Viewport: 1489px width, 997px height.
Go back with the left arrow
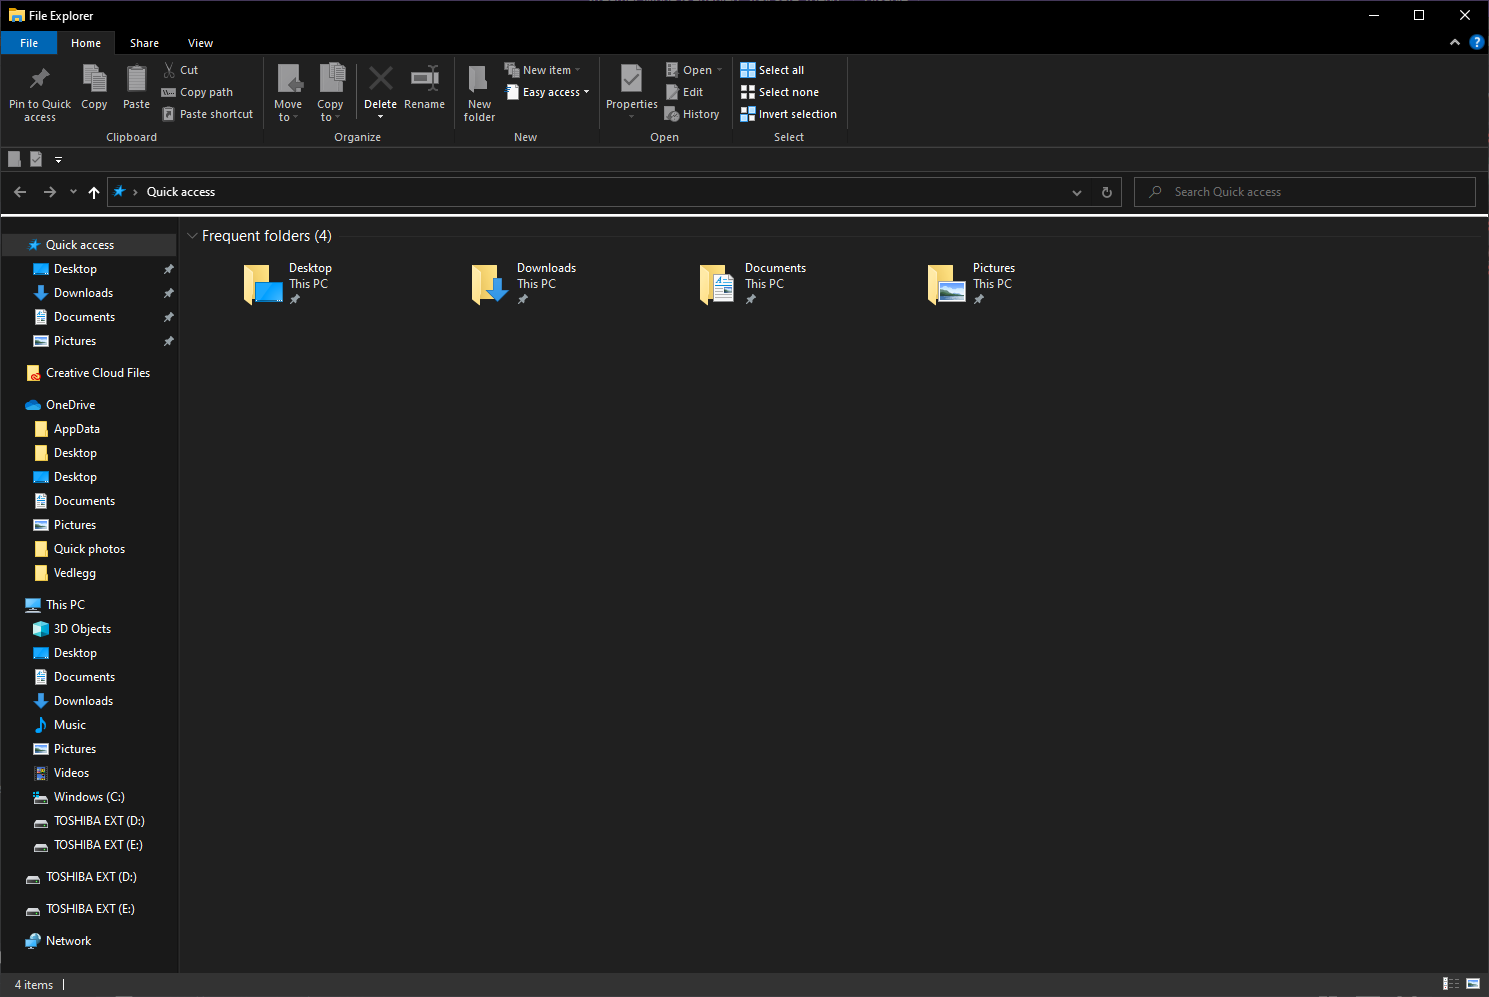20,192
